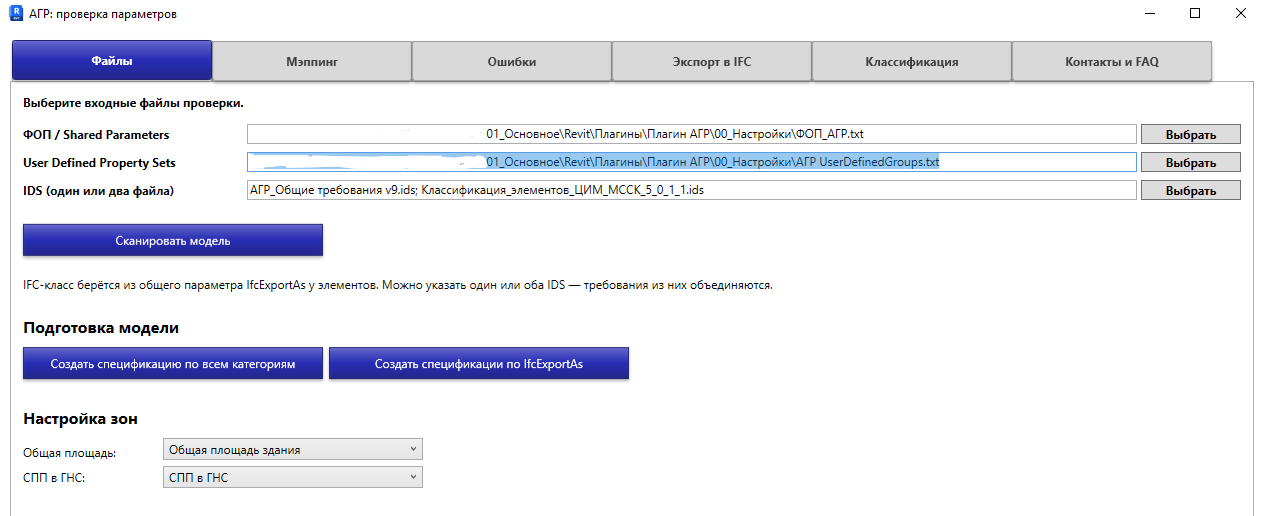The image size is (1264, 516).
Task: Click Сканировать модель button
Action: 173,240
